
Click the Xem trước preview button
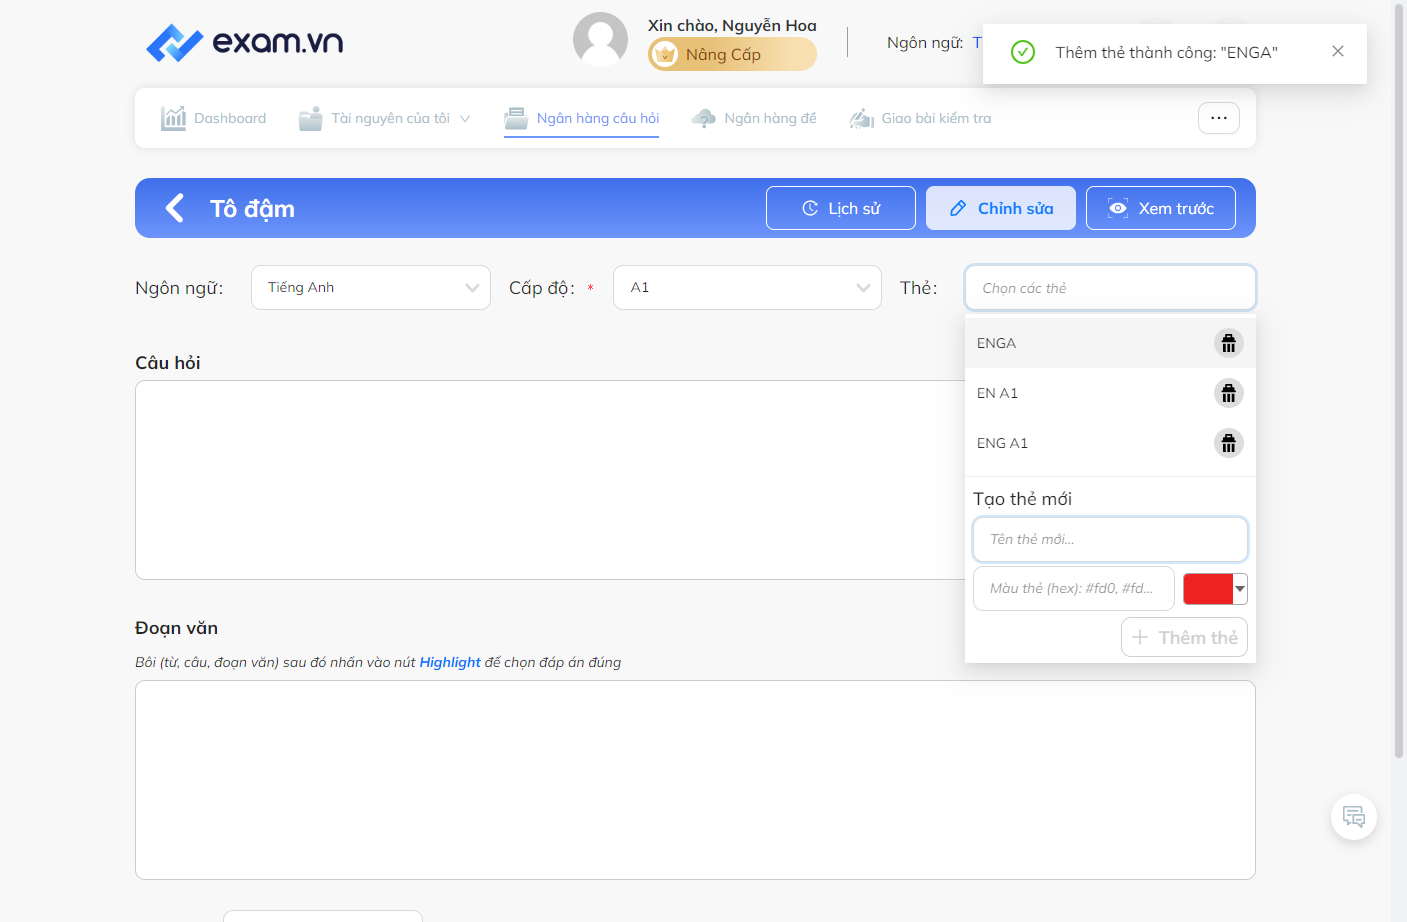coord(1161,208)
